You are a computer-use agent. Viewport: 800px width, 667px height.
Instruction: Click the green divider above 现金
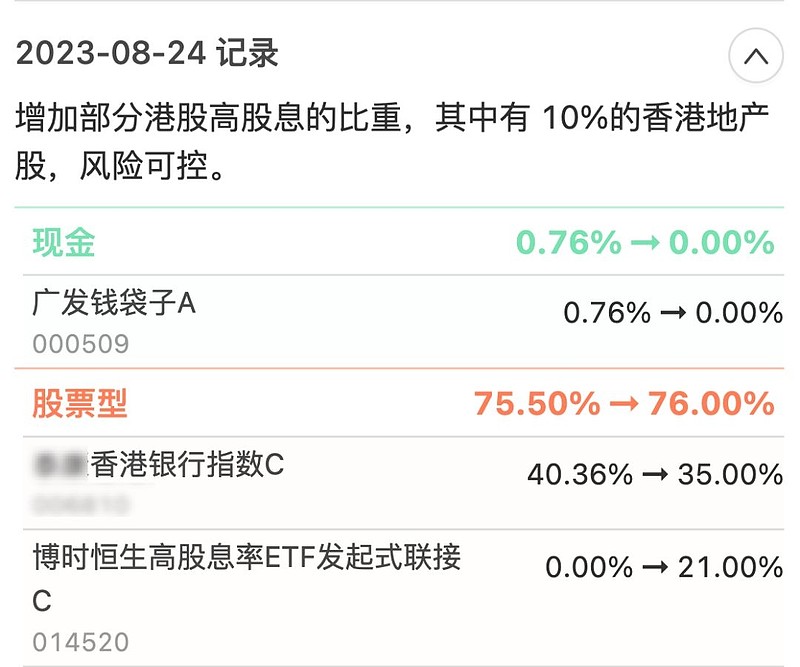click(x=399, y=207)
